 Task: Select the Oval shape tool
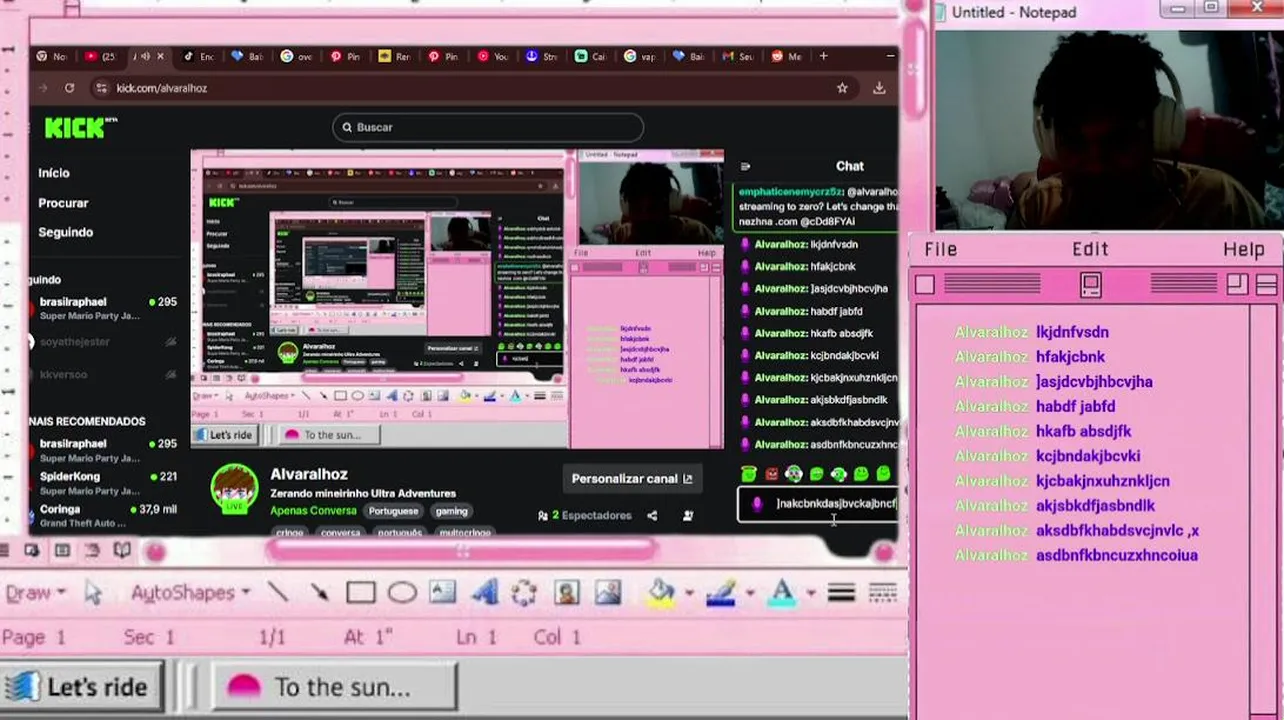click(x=402, y=593)
